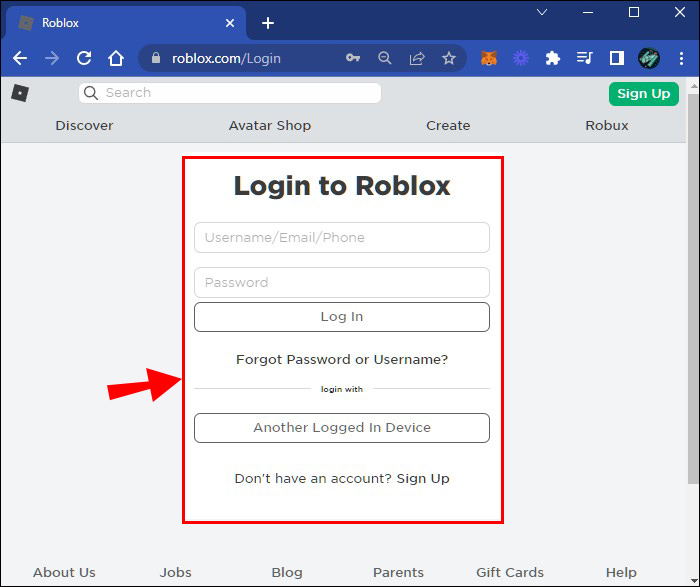The image size is (700, 587).
Task: Close the Roblox tab
Action: click(x=230, y=23)
